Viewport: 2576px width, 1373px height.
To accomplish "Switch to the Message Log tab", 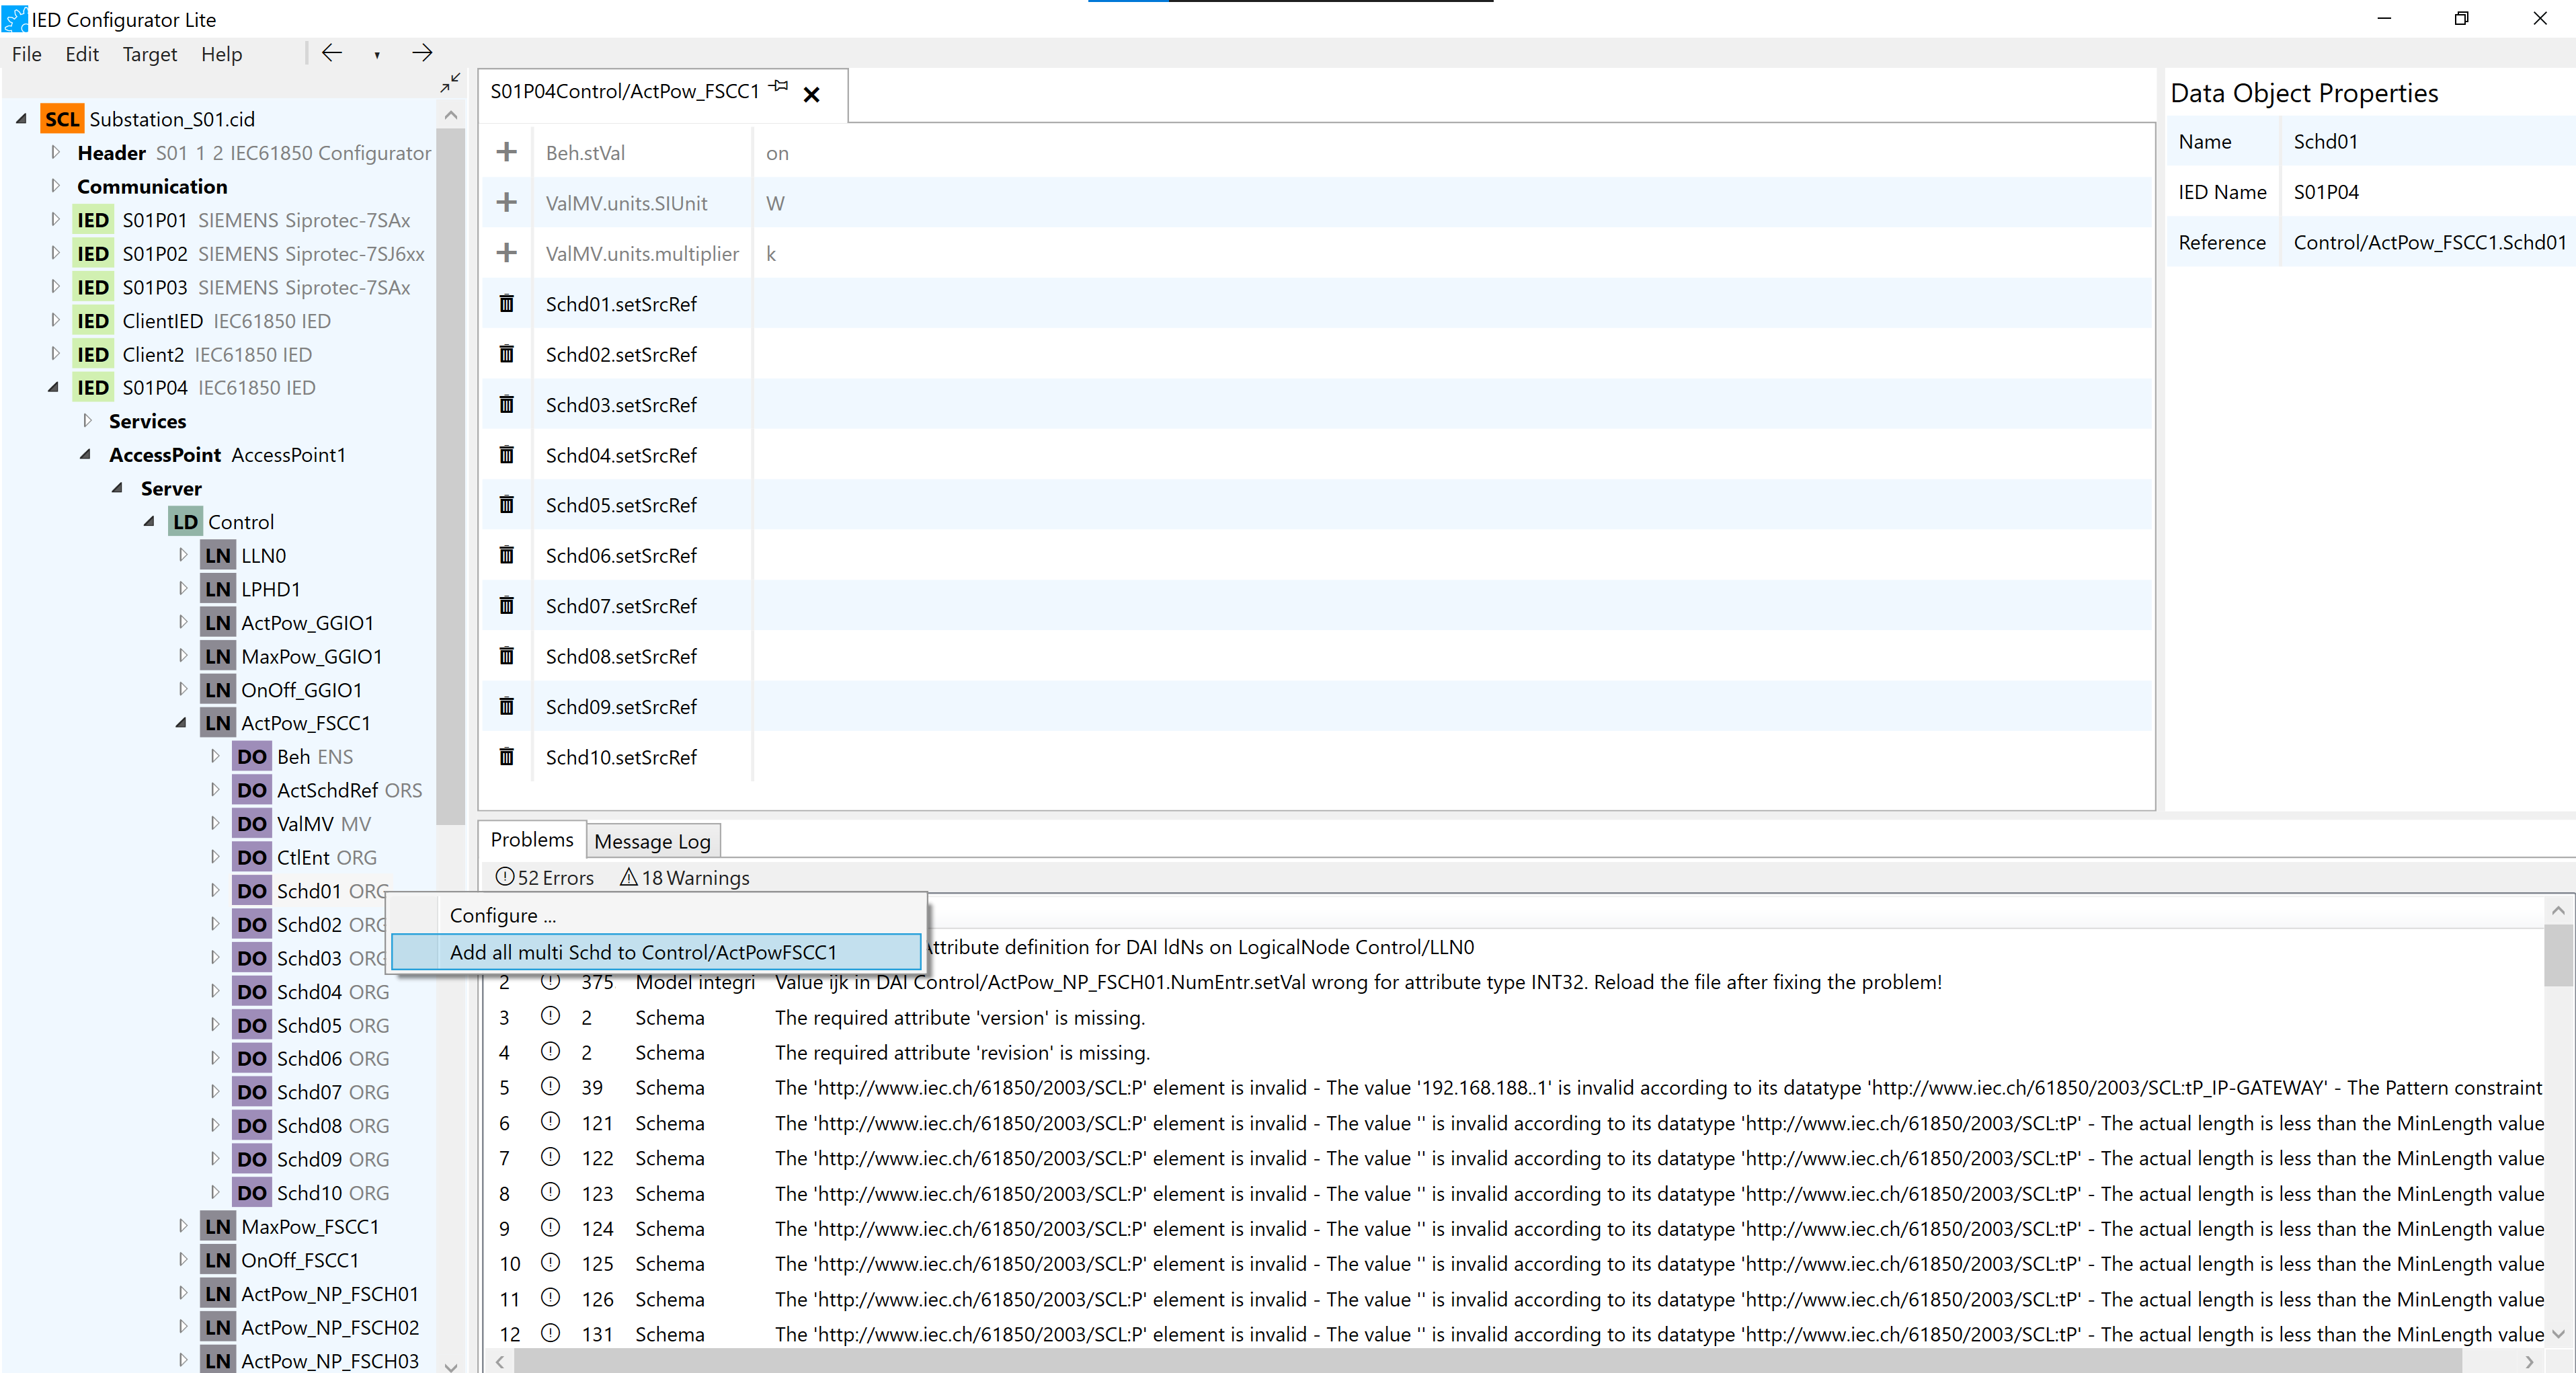I will [652, 841].
